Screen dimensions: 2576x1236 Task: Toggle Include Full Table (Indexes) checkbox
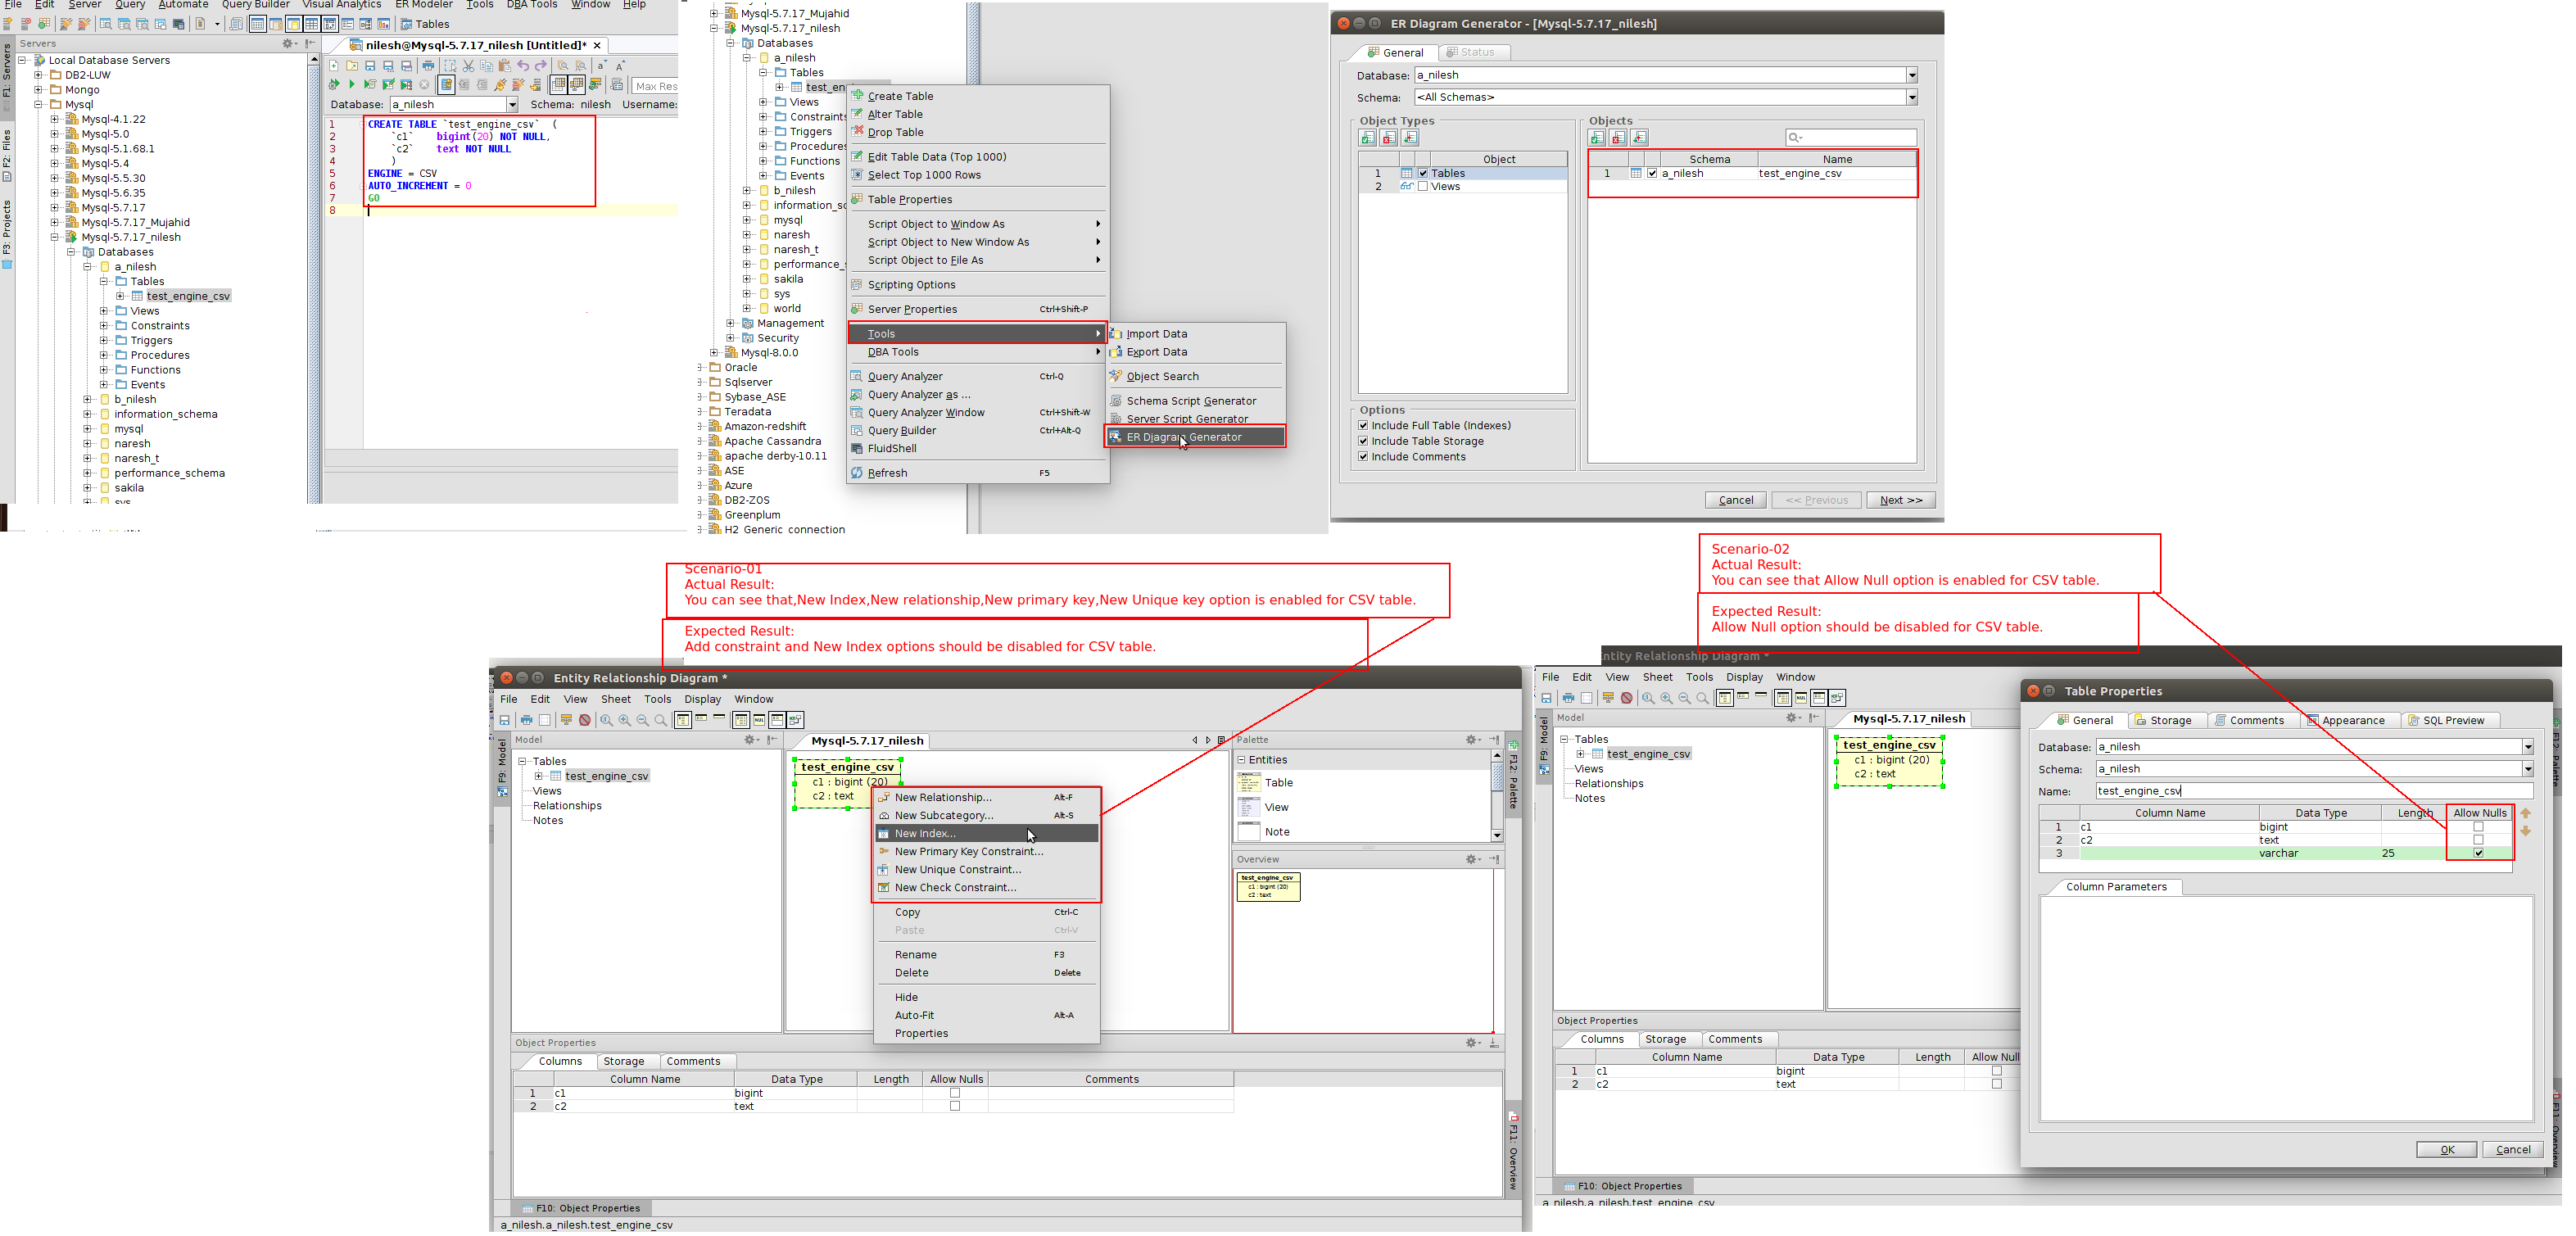(x=1363, y=425)
